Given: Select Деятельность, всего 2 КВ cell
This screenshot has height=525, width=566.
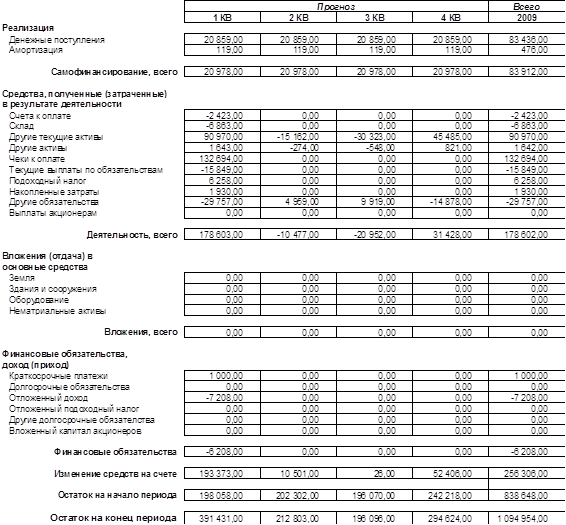Looking at the screenshot, I should (298, 235).
